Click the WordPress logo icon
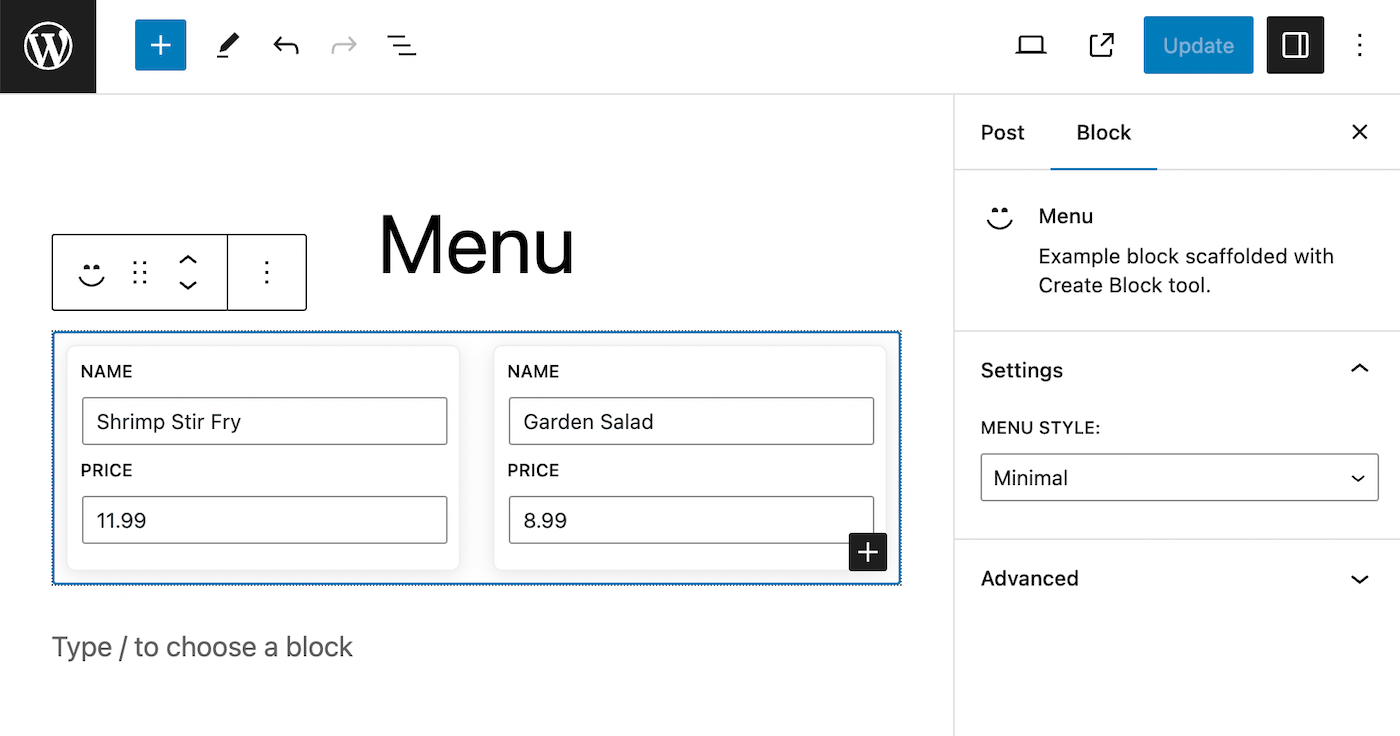 pyautogui.click(x=48, y=46)
